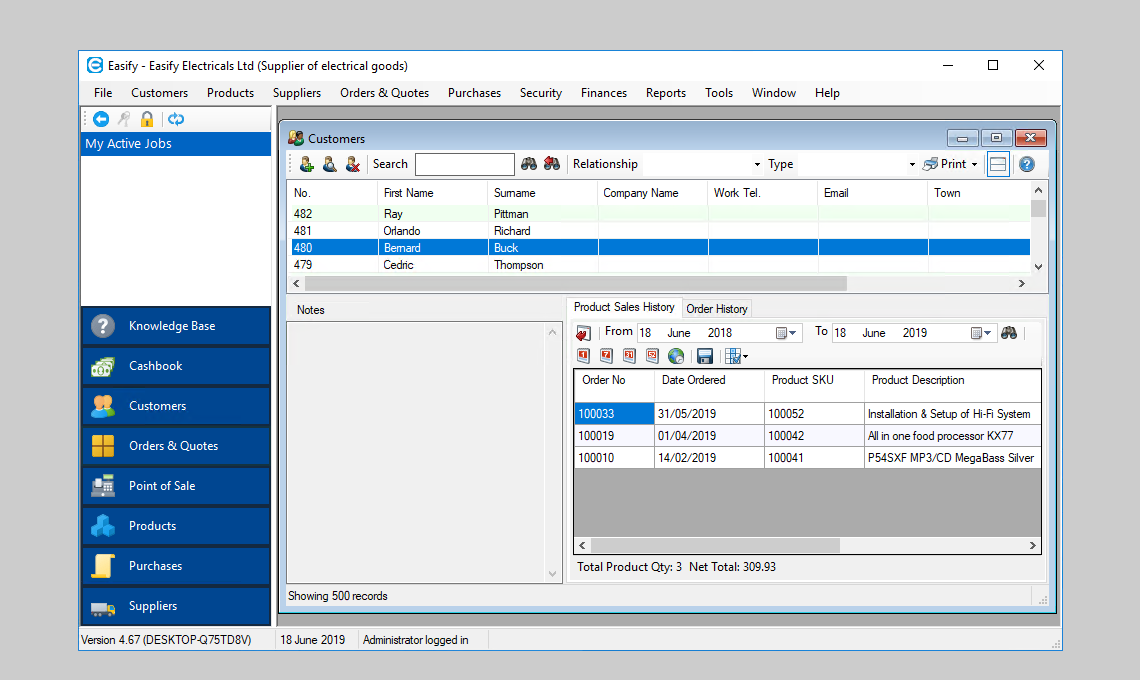Switch to the Order History tab
The image size is (1140, 680).
click(716, 308)
